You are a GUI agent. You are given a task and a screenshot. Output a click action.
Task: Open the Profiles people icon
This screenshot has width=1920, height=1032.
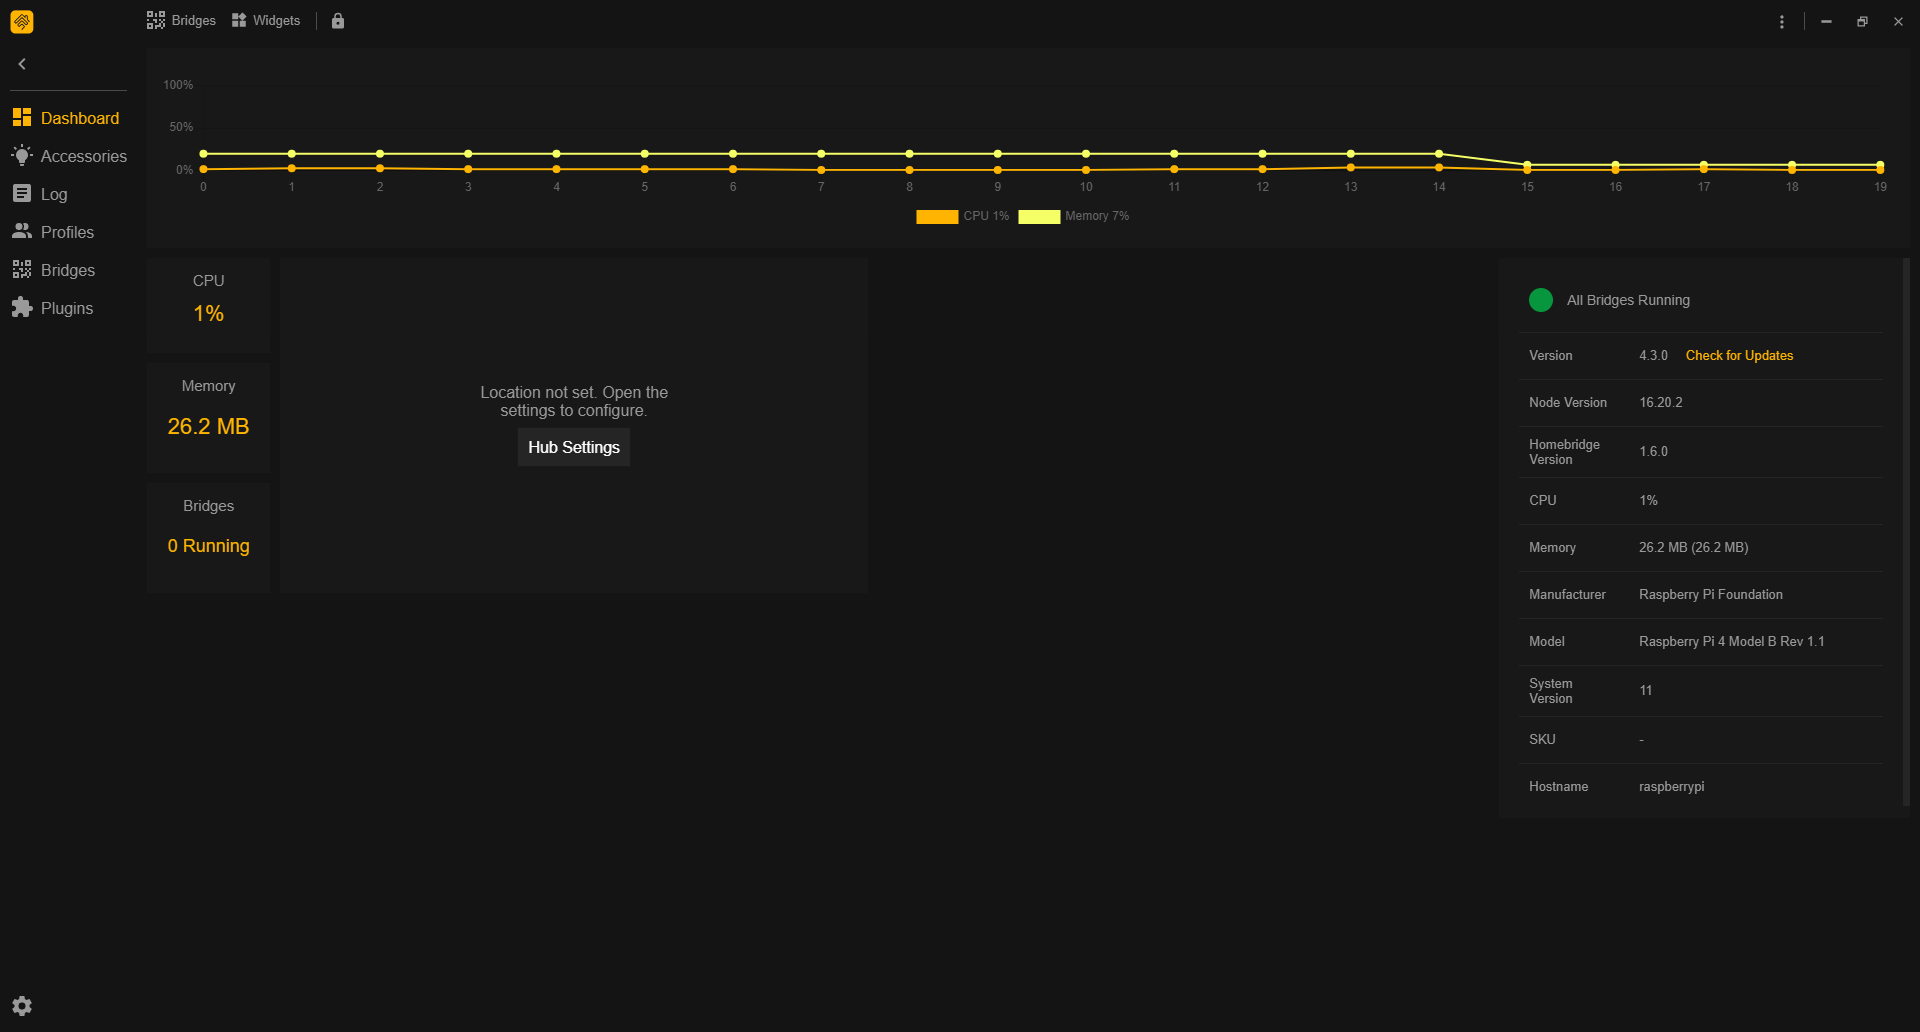(x=22, y=232)
